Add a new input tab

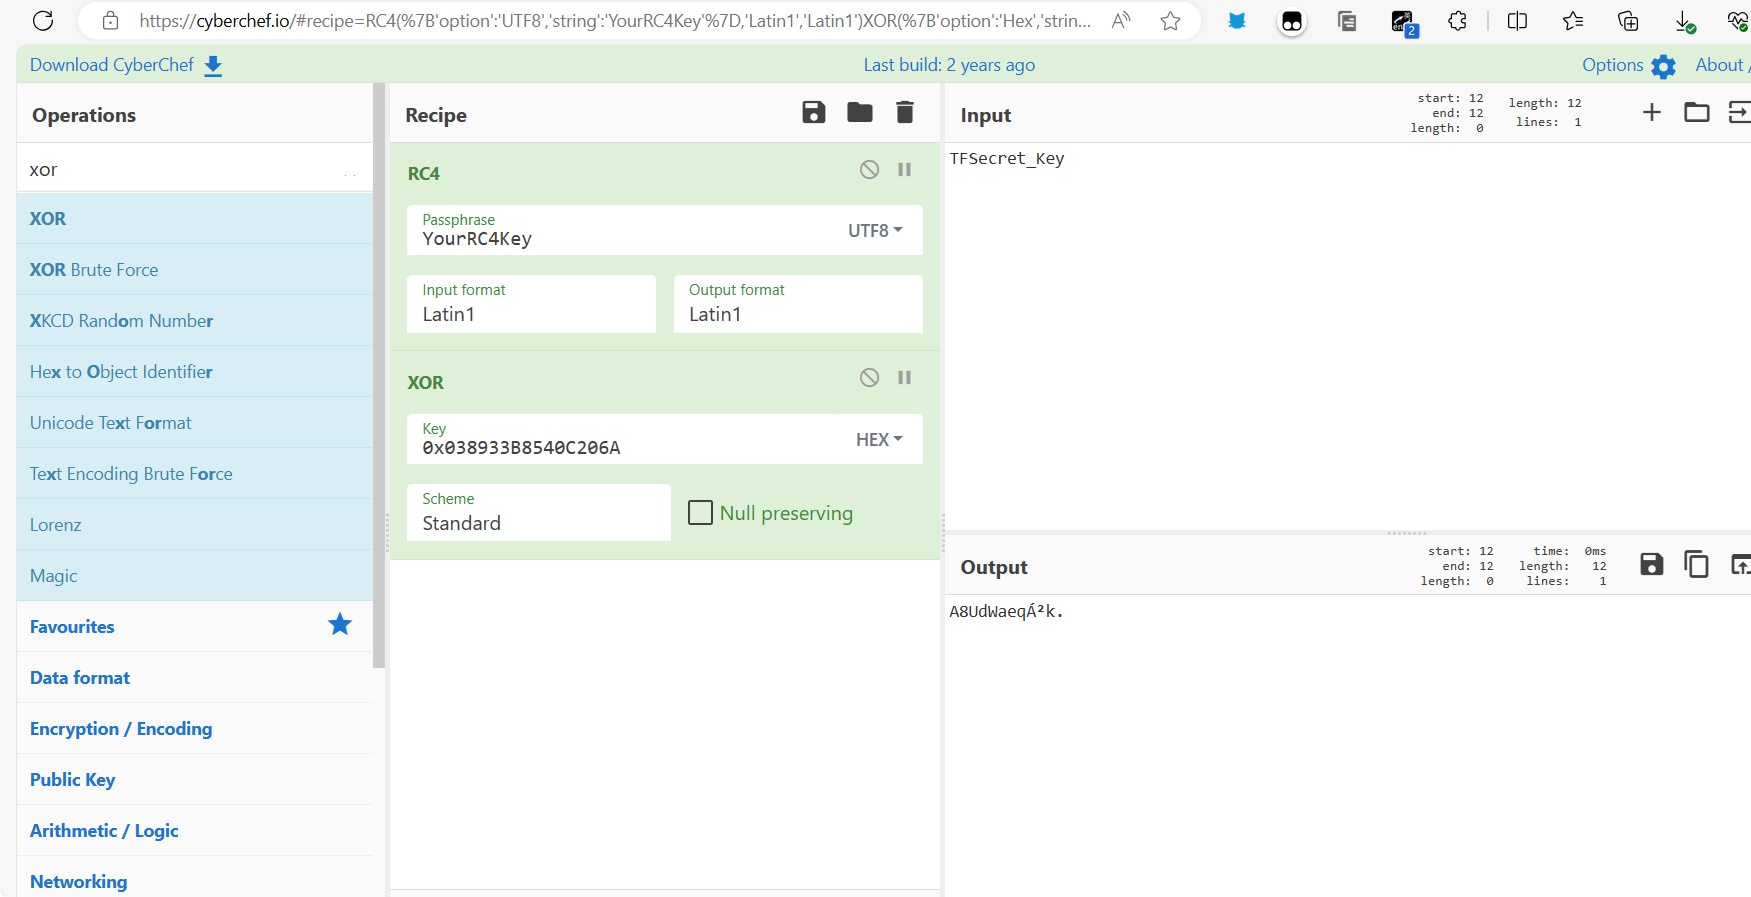(x=1652, y=112)
